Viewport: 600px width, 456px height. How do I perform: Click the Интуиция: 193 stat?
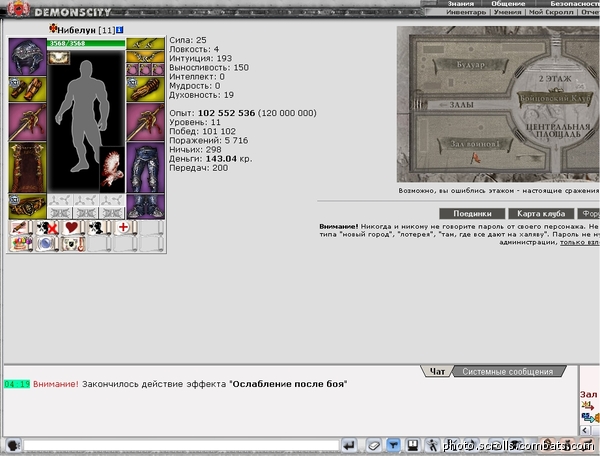pyautogui.click(x=201, y=59)
